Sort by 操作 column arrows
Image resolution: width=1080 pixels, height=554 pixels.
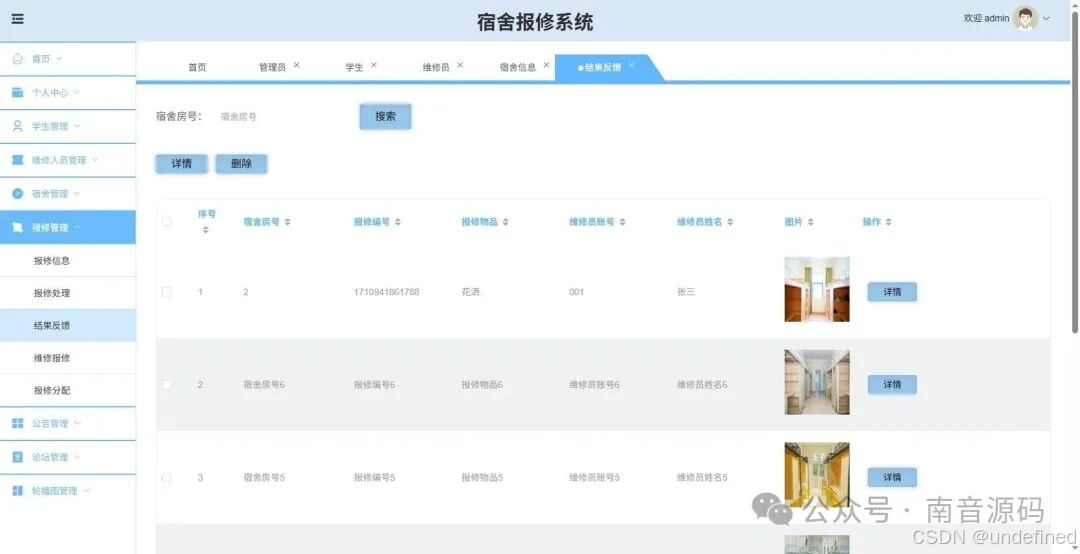click(x=889, y=222)
